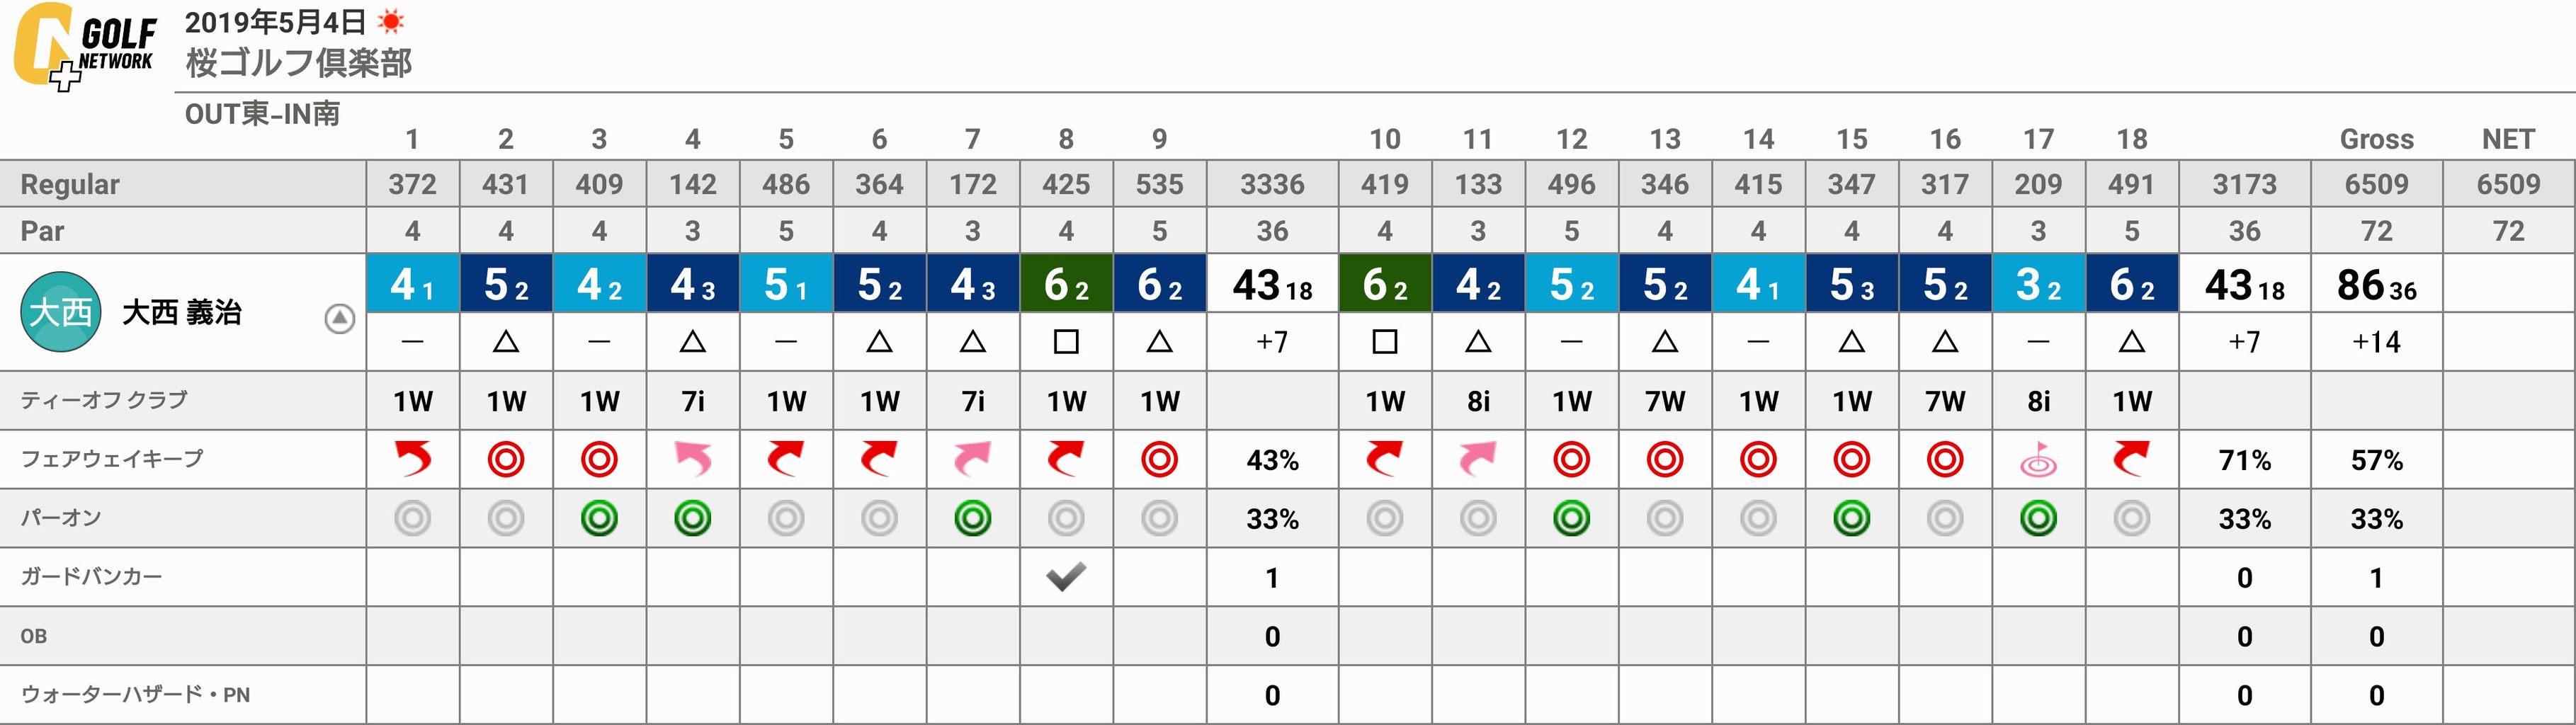This screenshot has height=725, width=2576.
Task: Toggle hole 1 gray par-on indicator
Action: [x=413, y=518]
